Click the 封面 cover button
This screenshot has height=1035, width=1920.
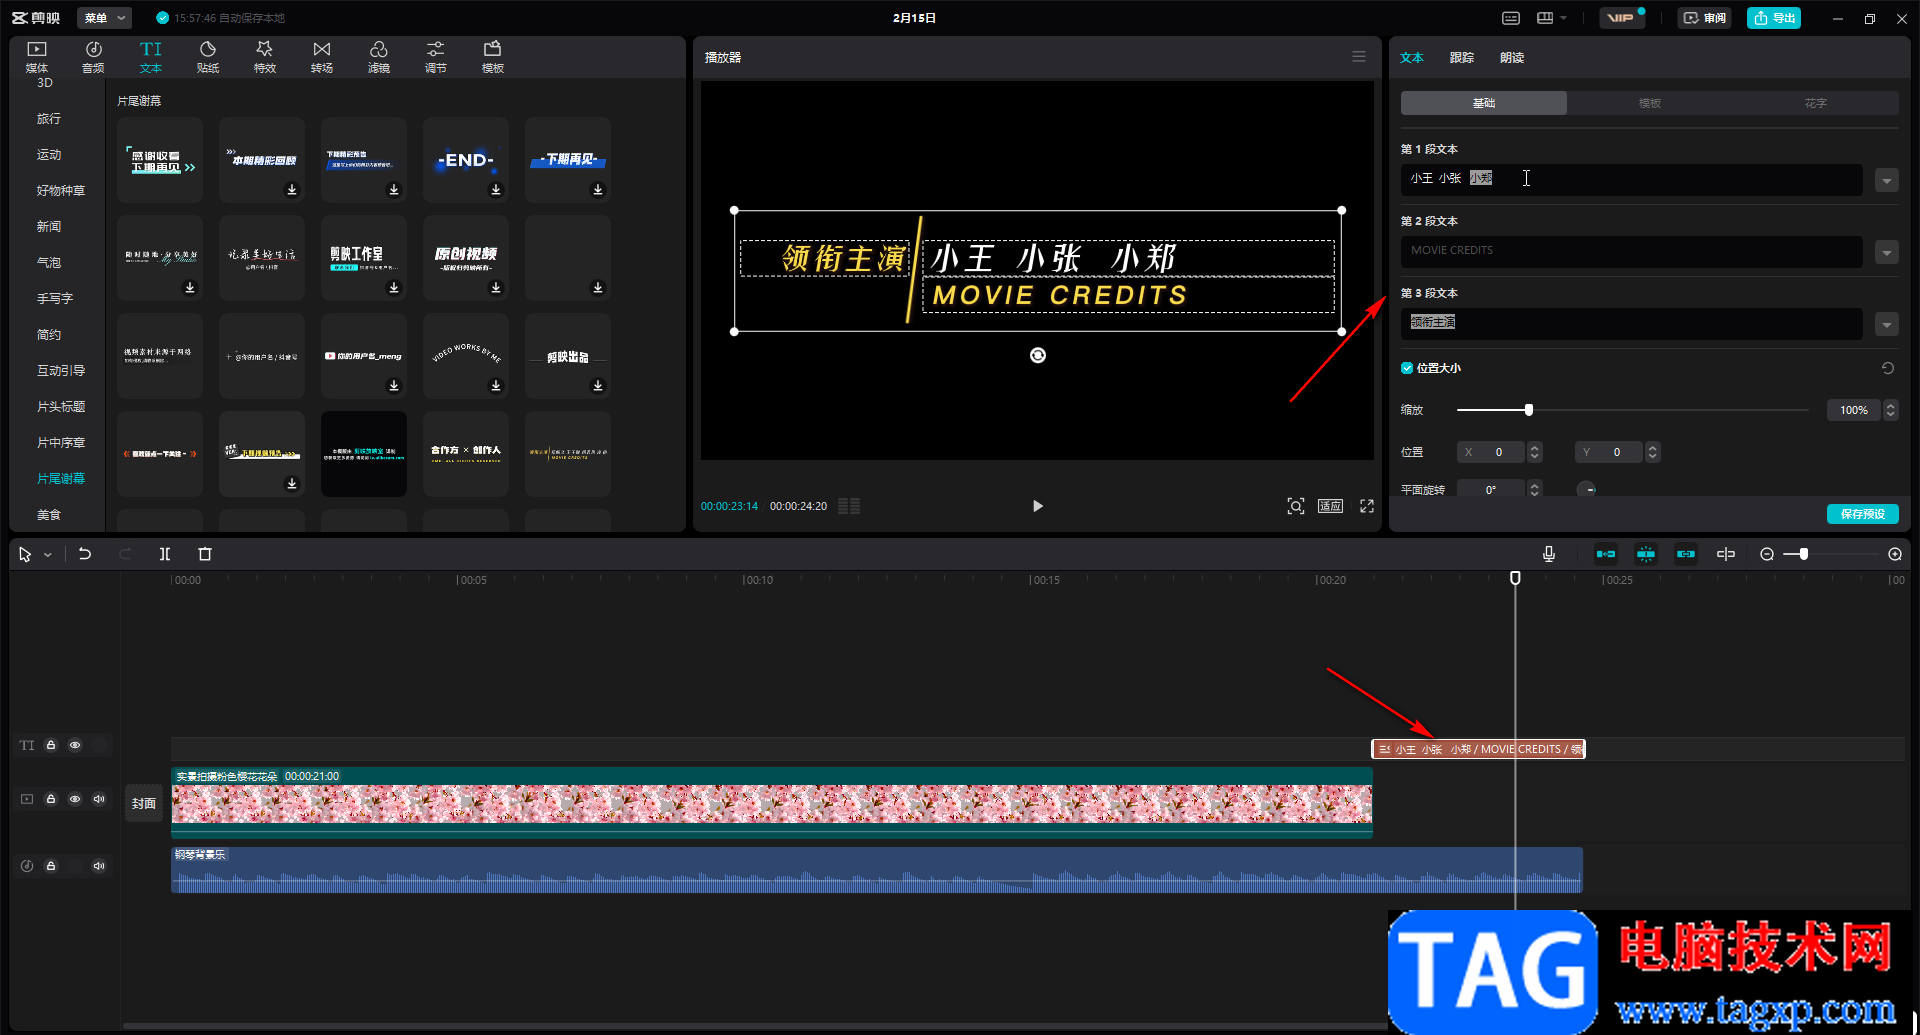click(x=144, y=803)
